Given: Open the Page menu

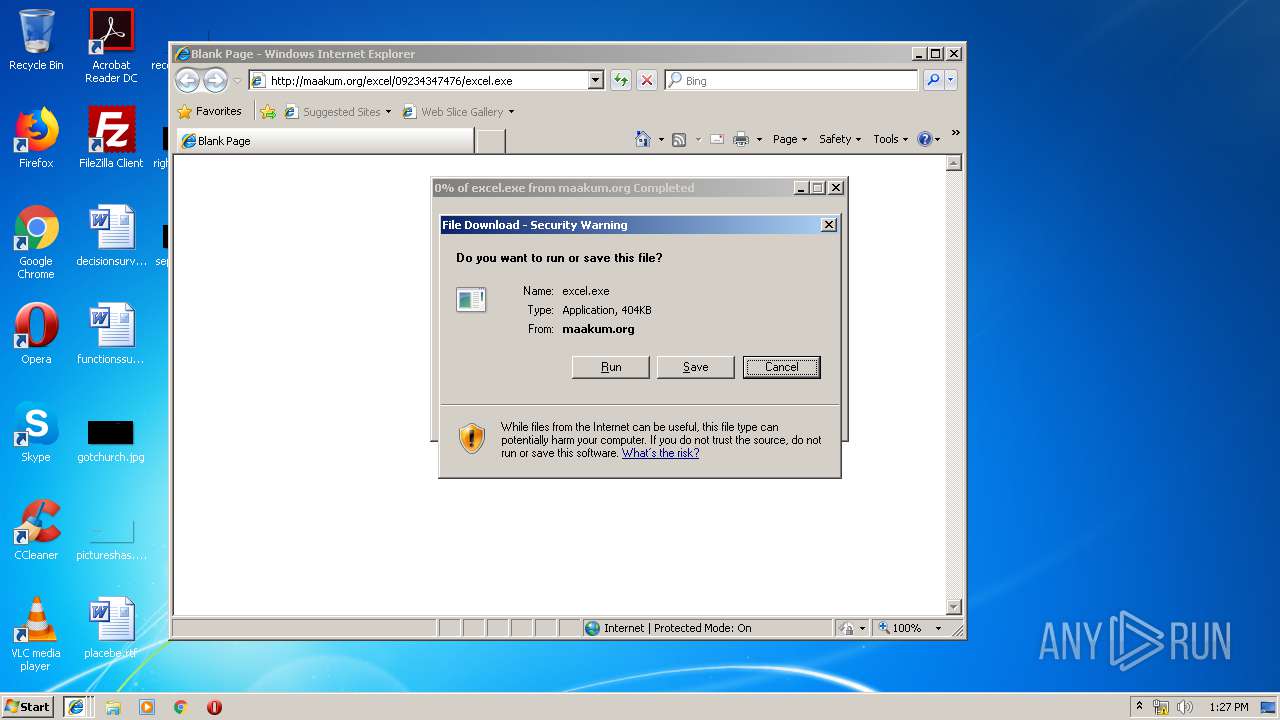Looking at the screenshot, I should (789, 139).
